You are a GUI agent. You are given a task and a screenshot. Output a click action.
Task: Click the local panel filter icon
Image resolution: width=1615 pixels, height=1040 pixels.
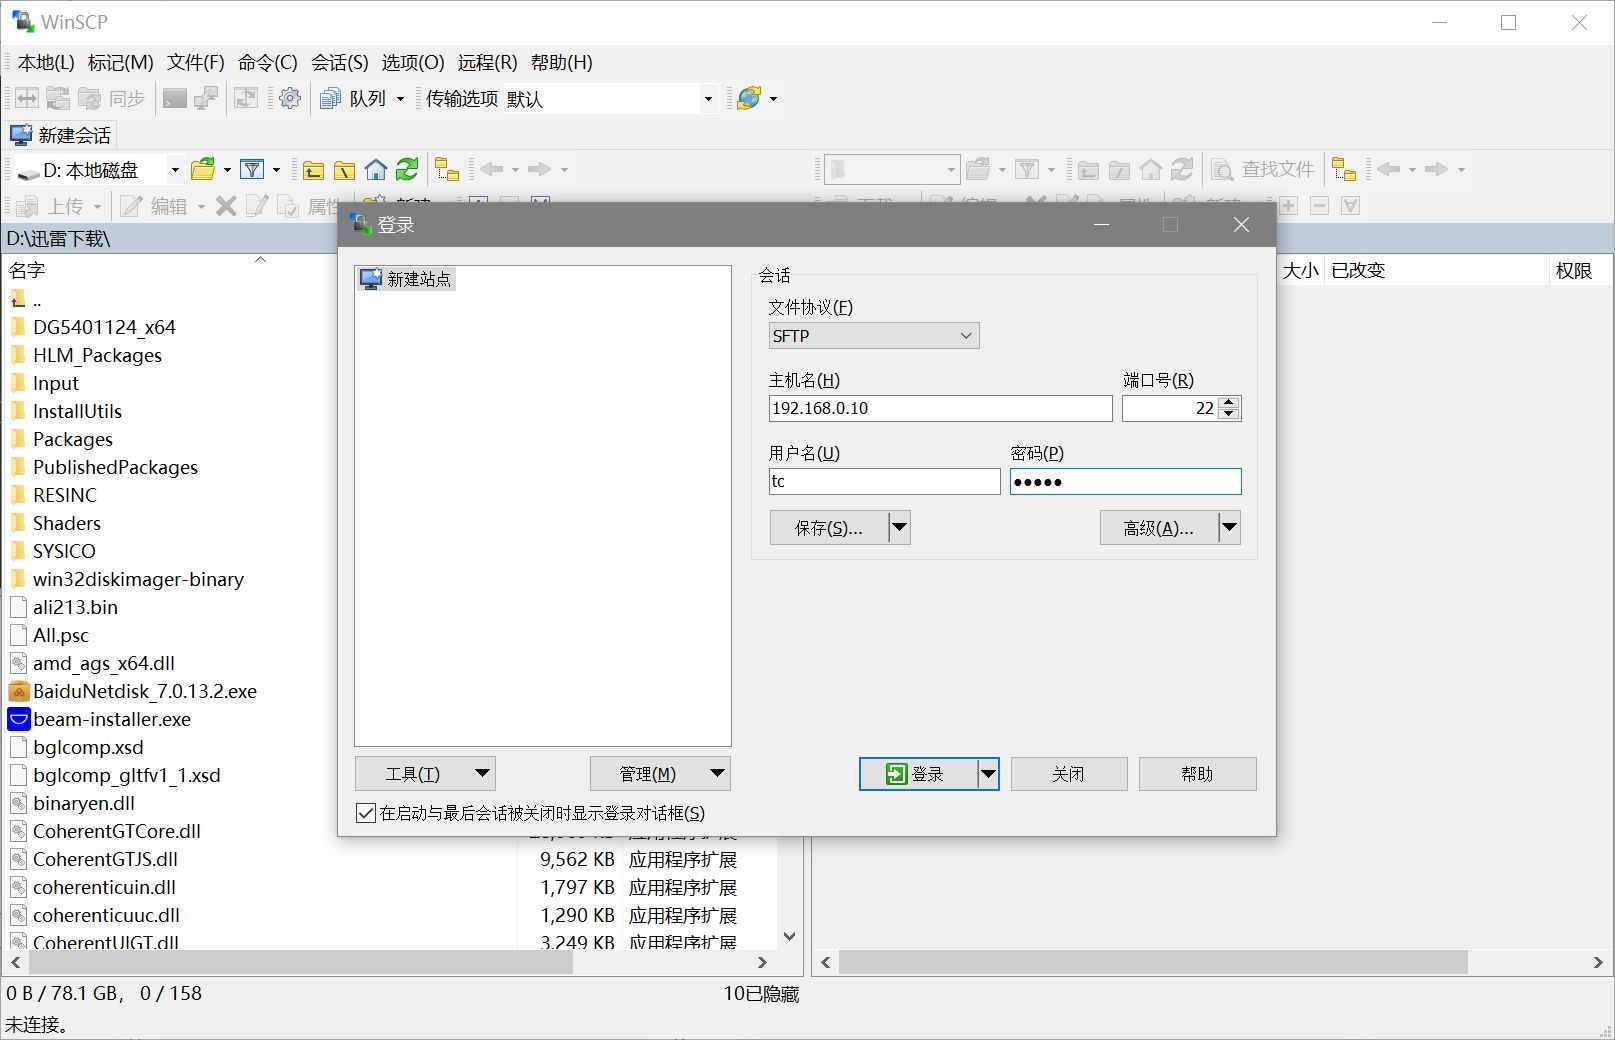click(x=252, y=169)
